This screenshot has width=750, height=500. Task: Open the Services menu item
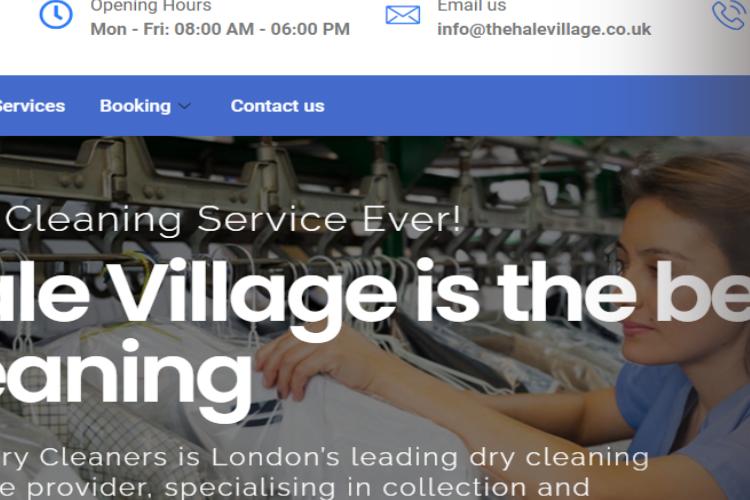pos(32,106)
